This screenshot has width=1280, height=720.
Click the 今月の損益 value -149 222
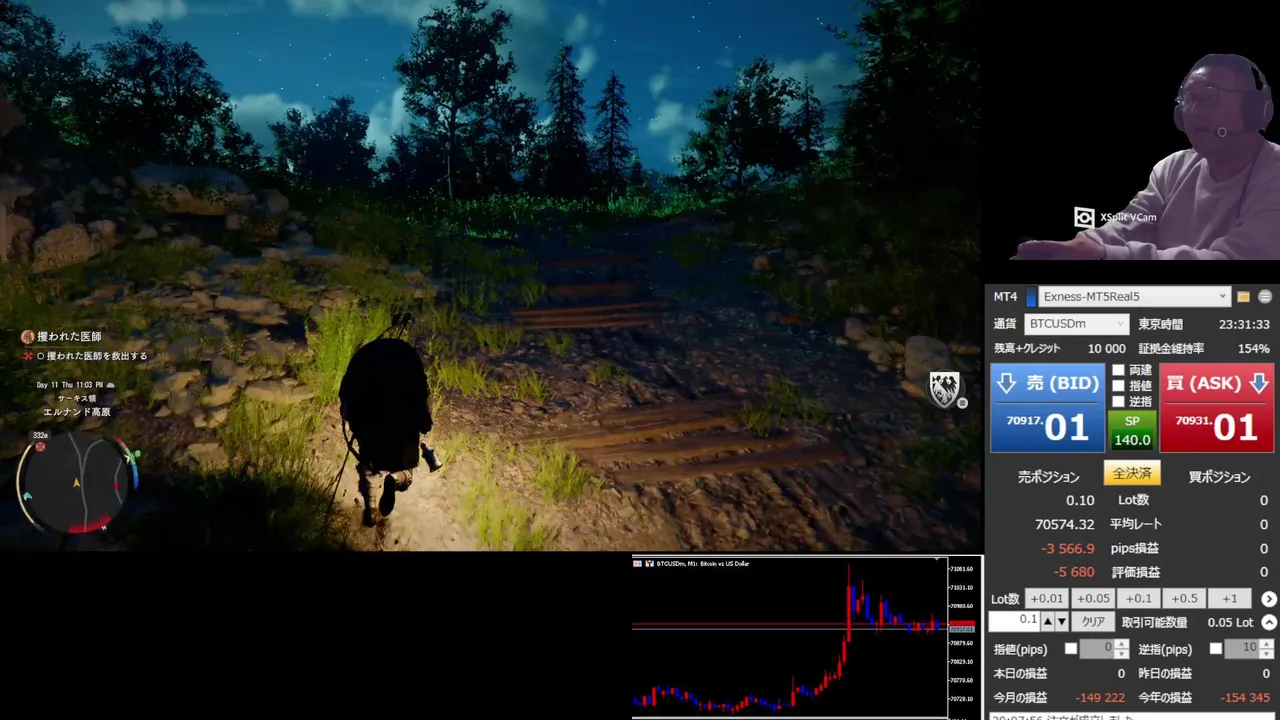pos(1100,697)
